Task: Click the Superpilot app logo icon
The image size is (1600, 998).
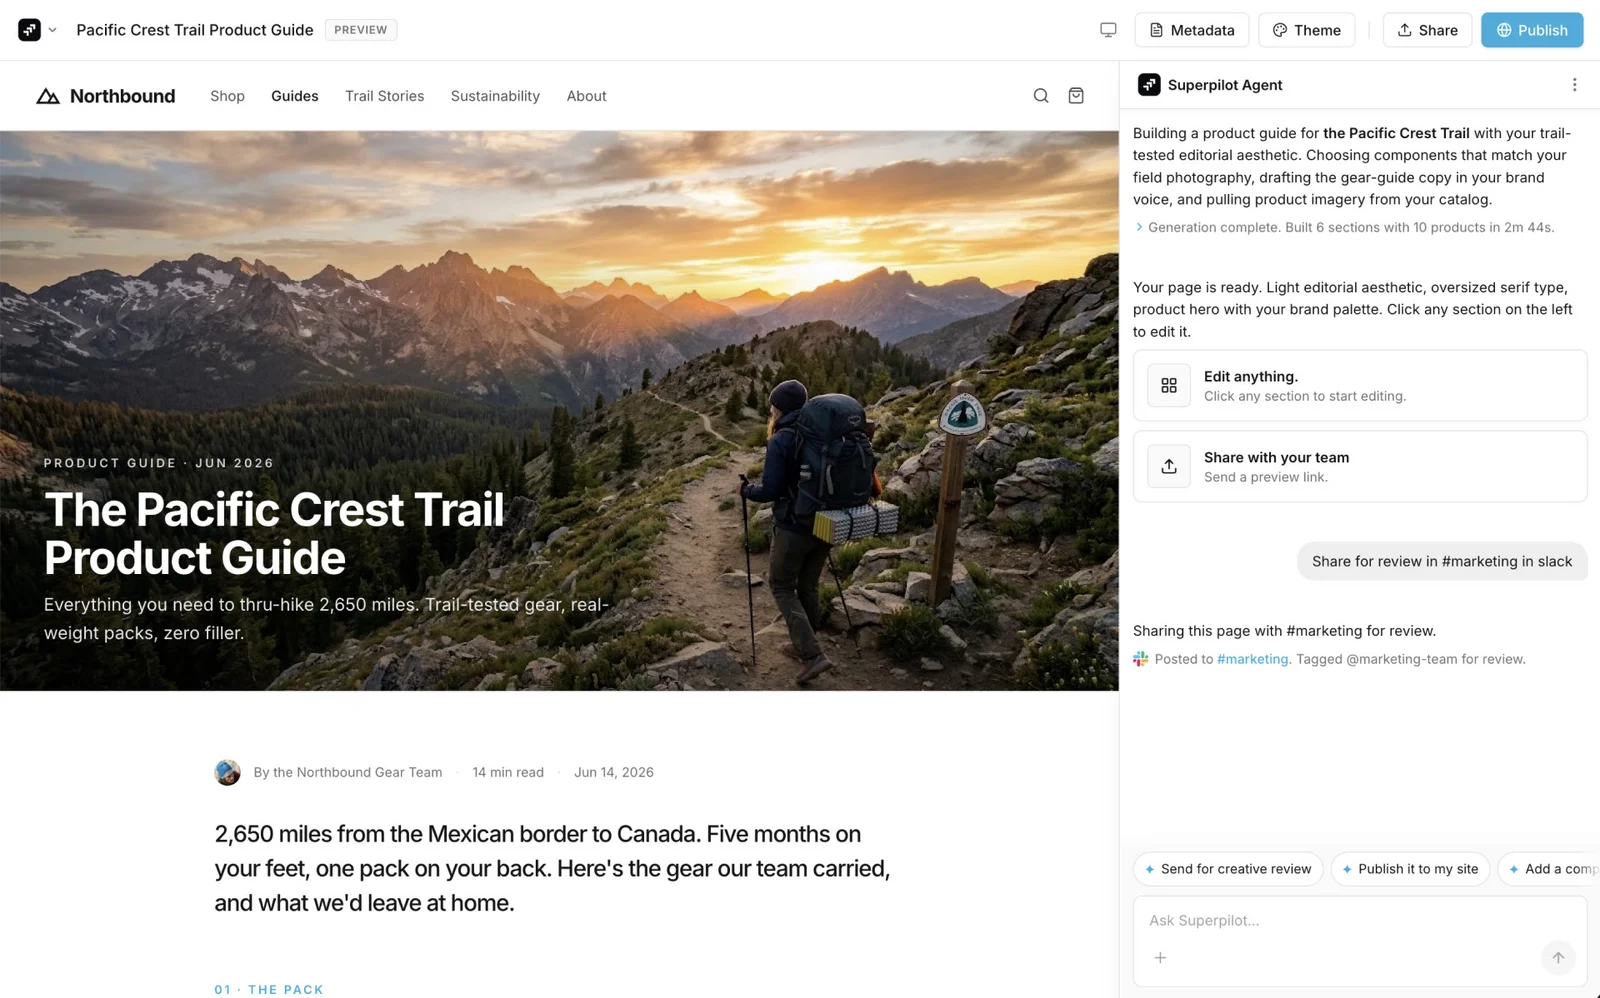Action: click(x=29, y=30)
